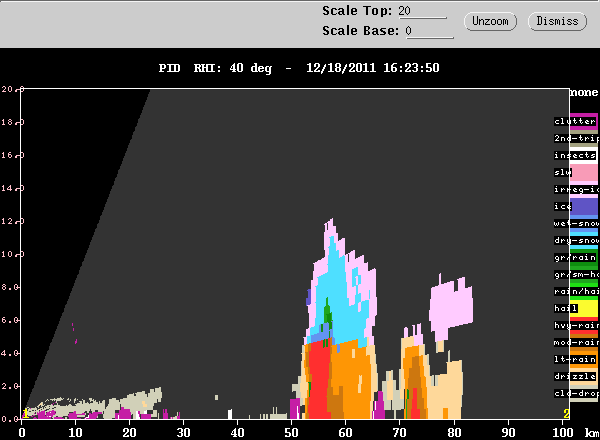The height and width of the screenshot is (440, 600).
Task: Click the gr/rain legend label
Action: 575,257
